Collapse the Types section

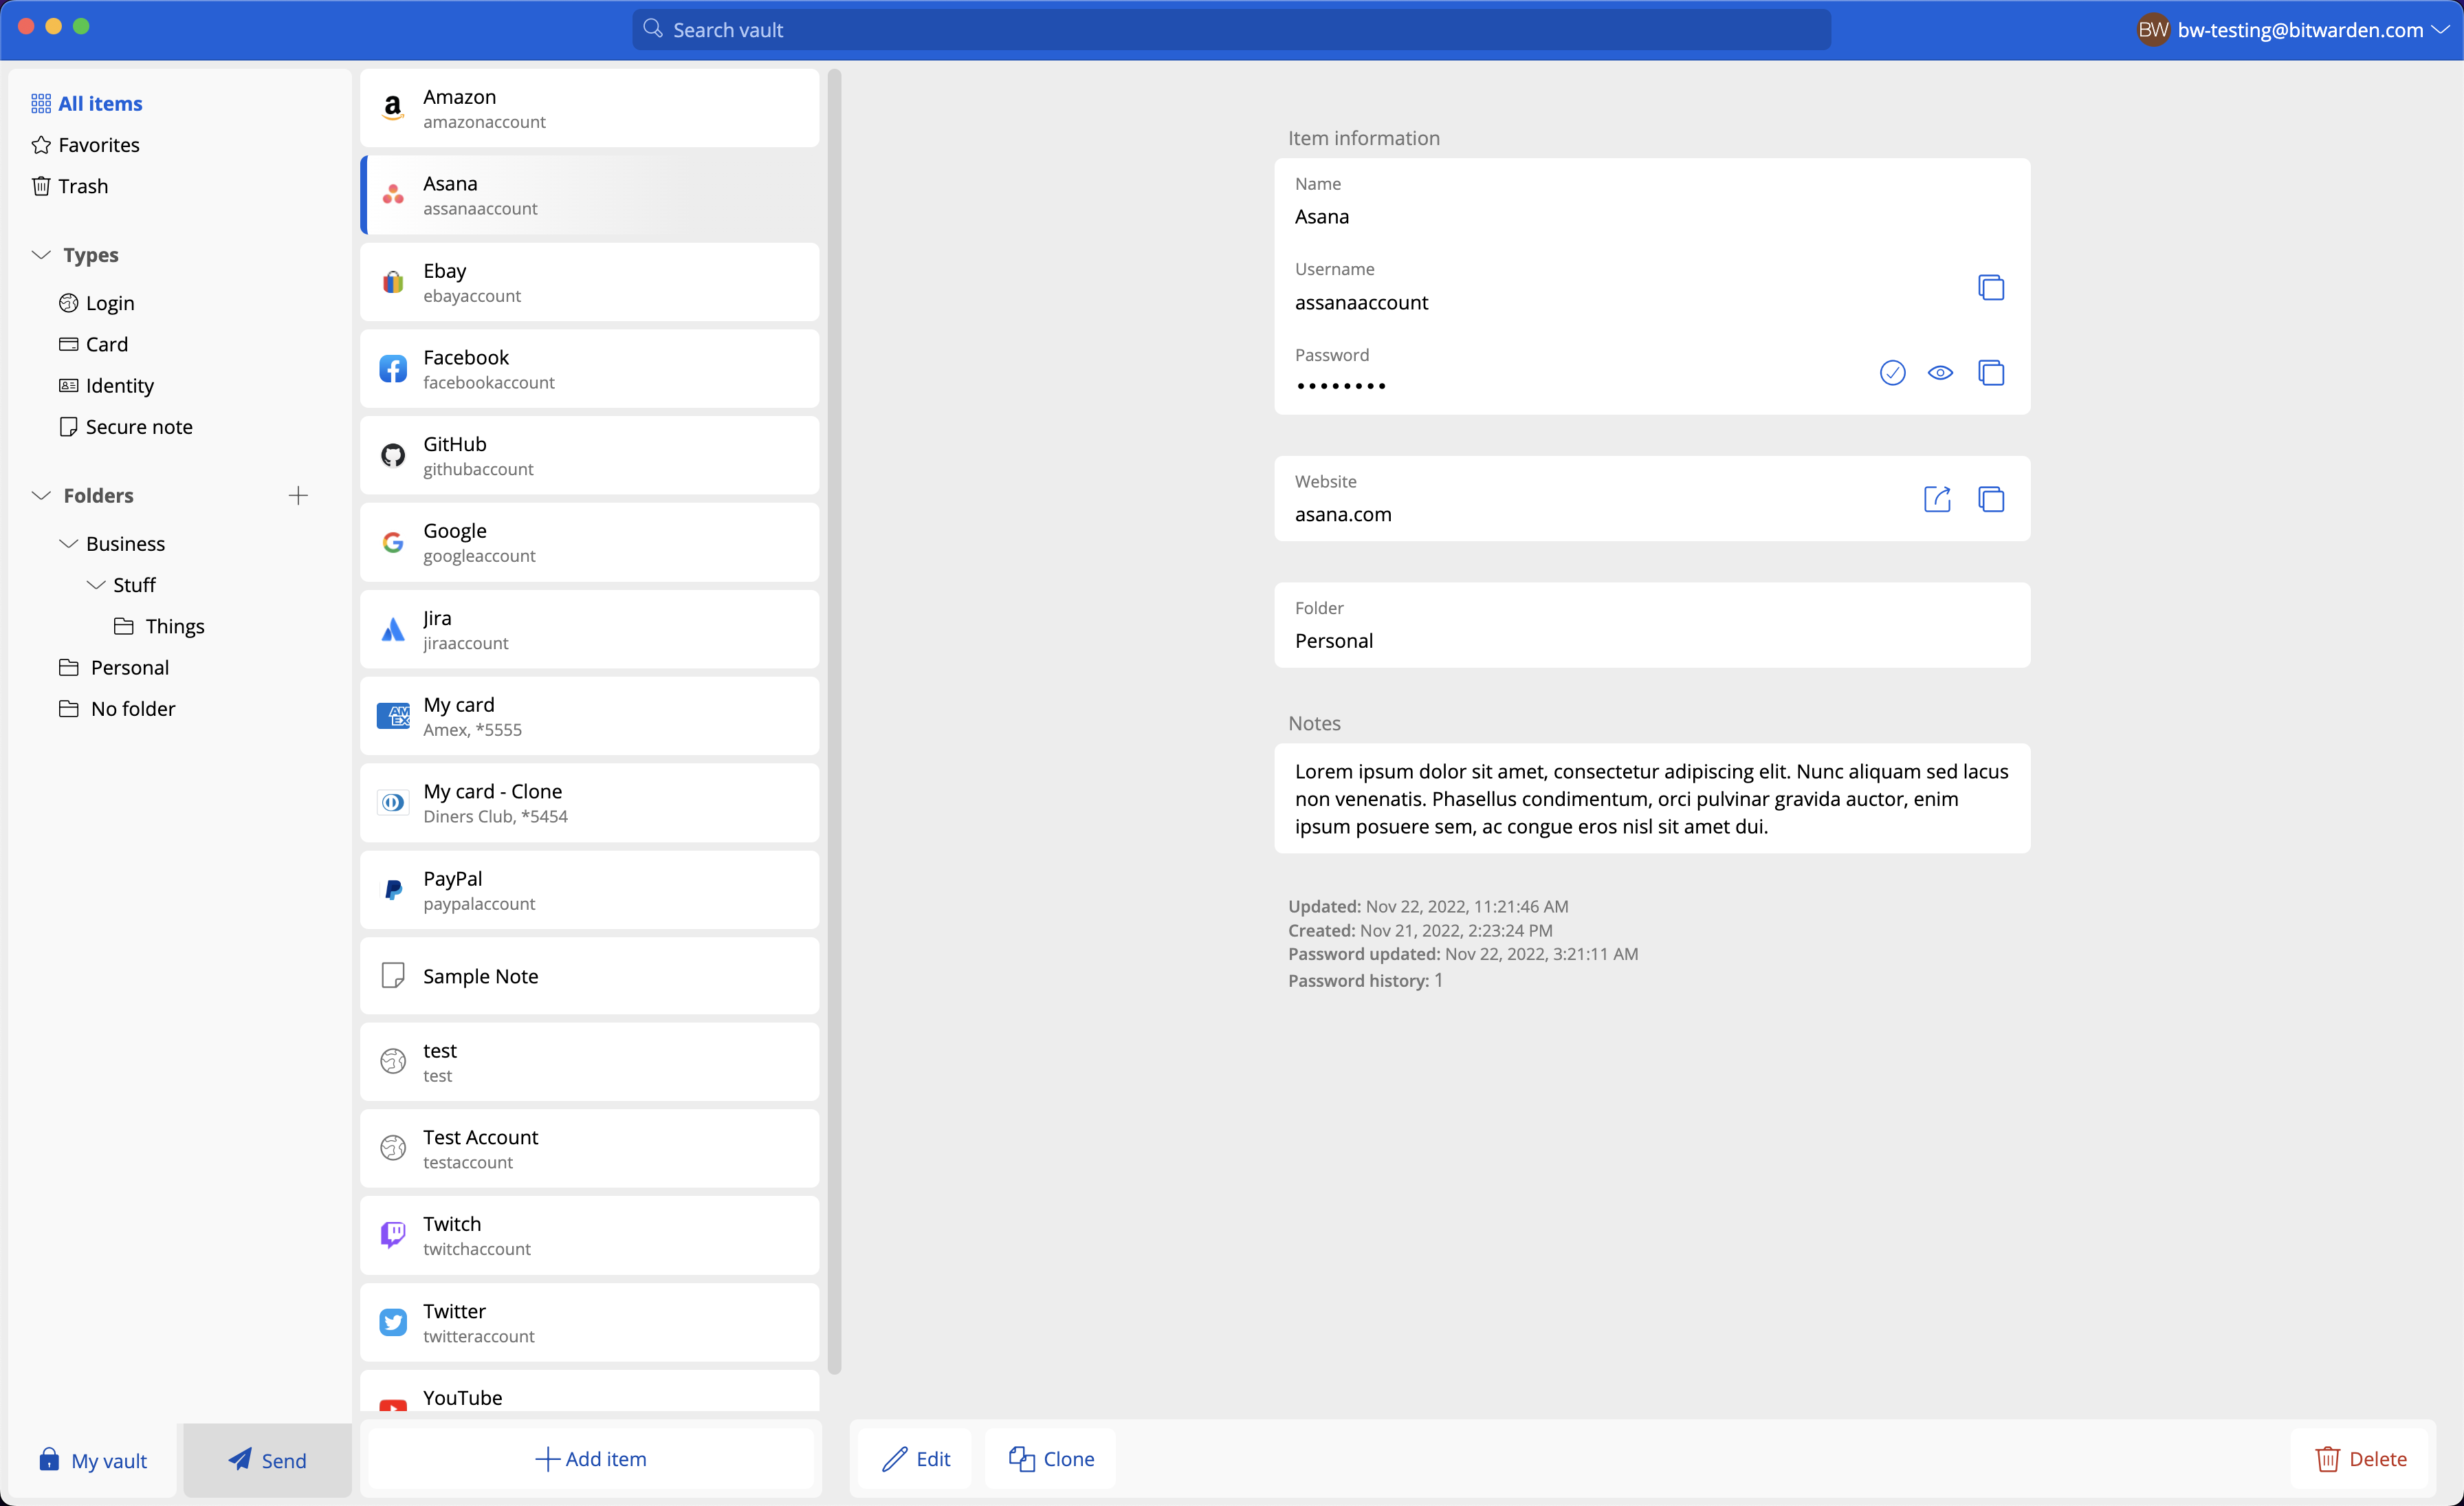pyautogui.click(x=41, y=255)
